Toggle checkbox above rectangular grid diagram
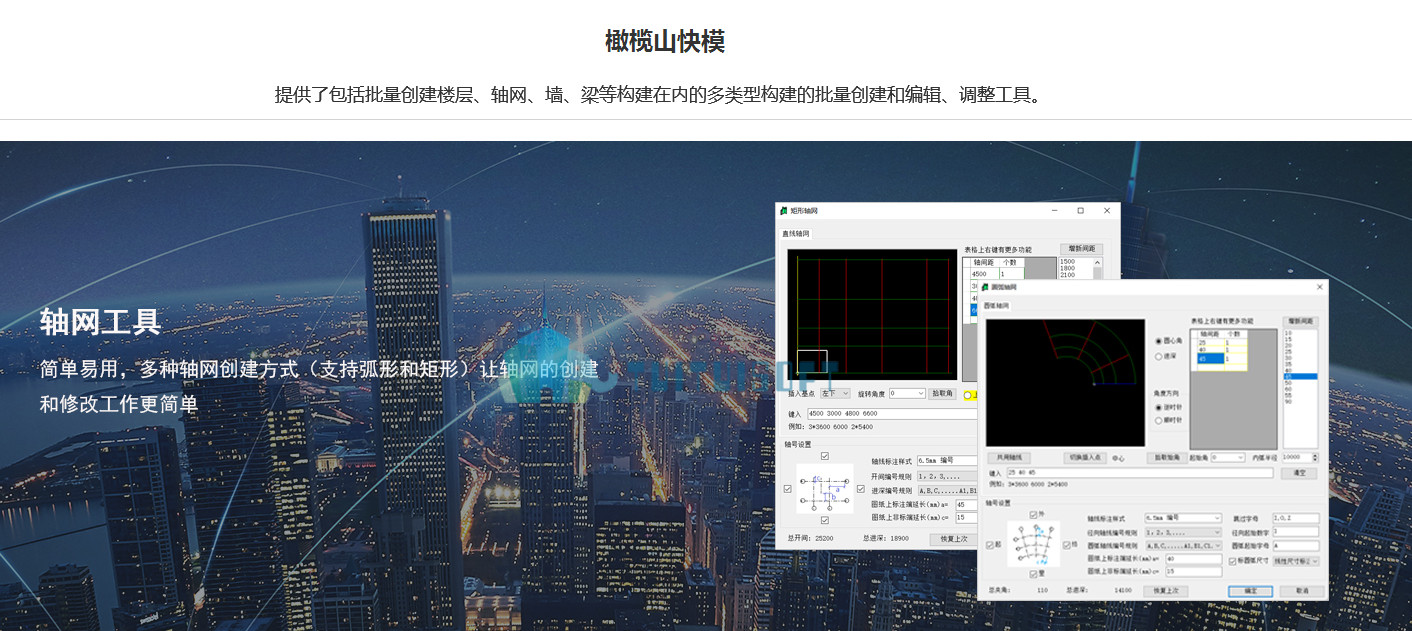1412x631 pixels. (824, 456)
